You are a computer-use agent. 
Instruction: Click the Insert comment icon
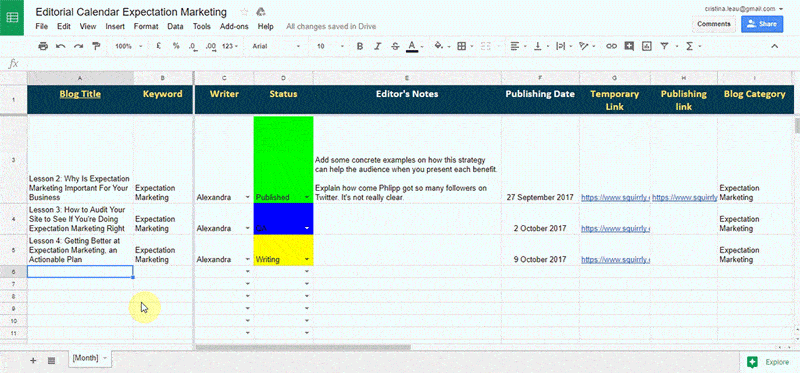(629, 46)
